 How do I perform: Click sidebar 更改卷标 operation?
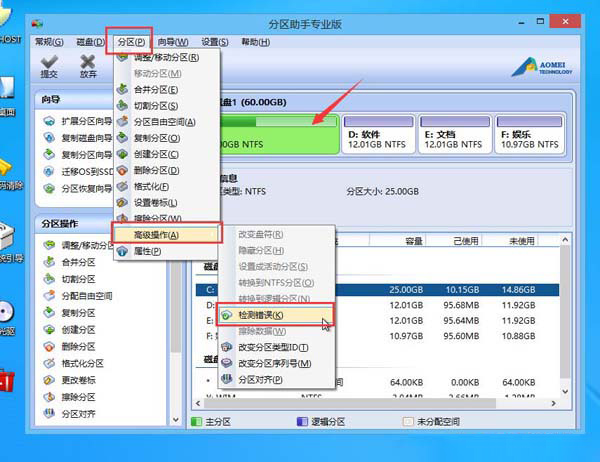tap(69, 380)
